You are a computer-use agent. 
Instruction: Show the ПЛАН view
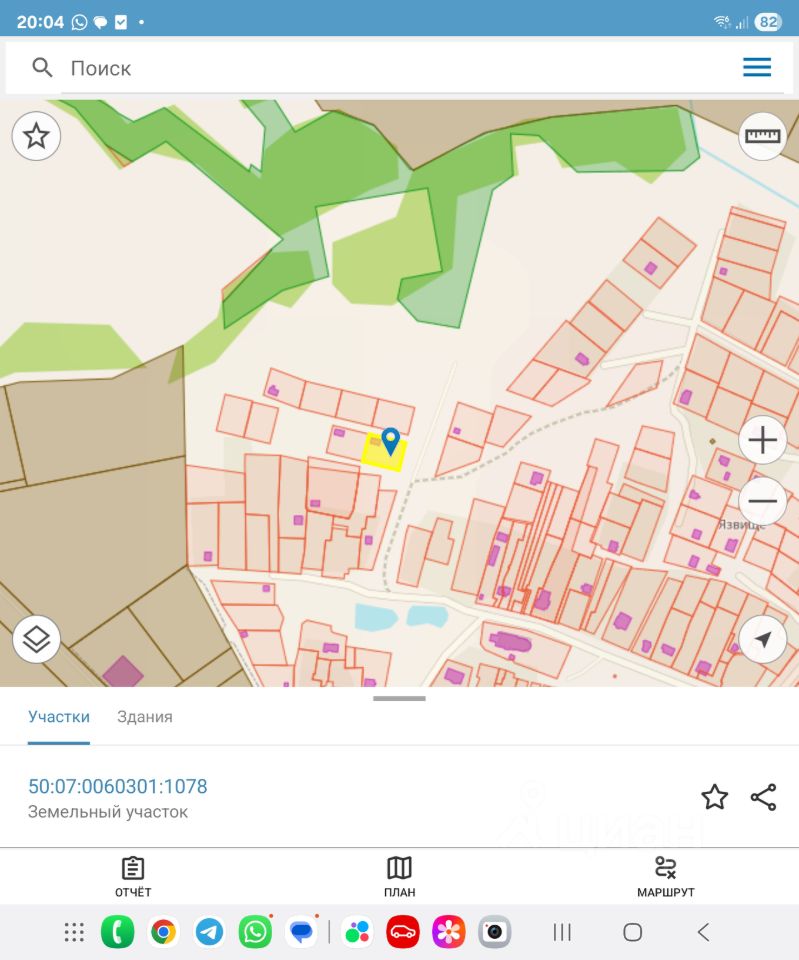pyautogui.click(x=399, y=877)
